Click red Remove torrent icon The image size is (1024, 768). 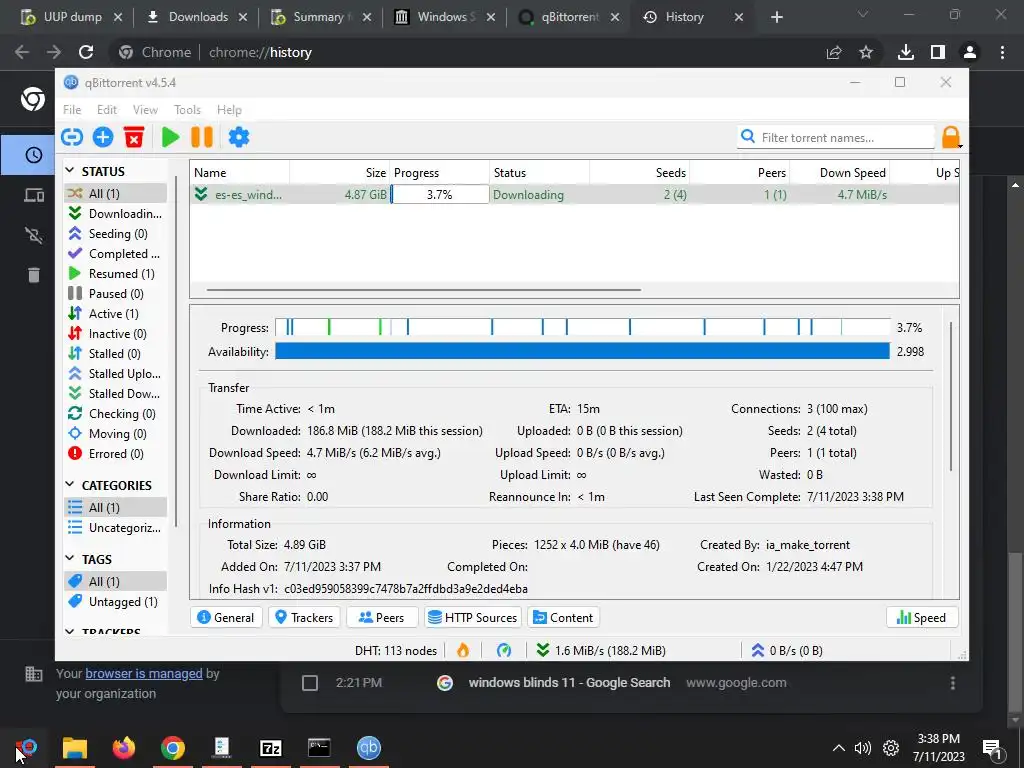click(x=134, y=137)
